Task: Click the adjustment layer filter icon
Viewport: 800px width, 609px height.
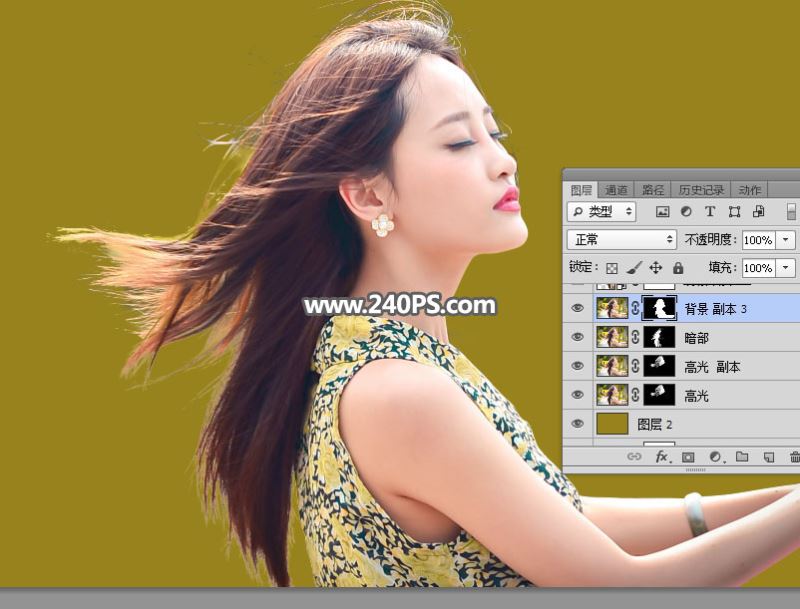Action: click(686, 212)
